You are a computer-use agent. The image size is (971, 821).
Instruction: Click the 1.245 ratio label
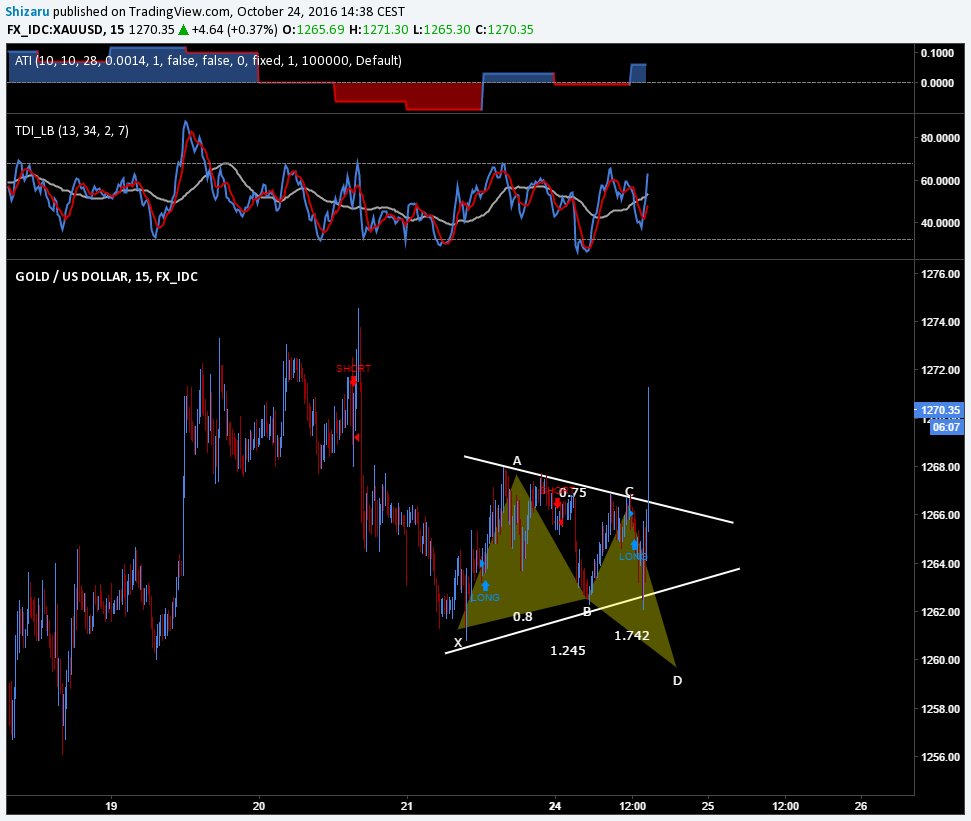(568, 650)
